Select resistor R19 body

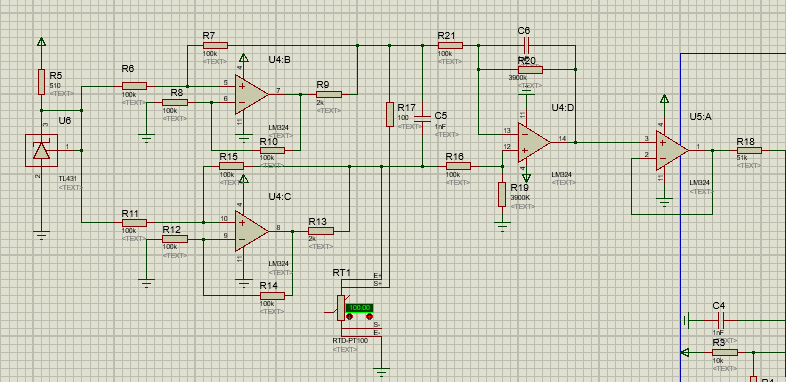click(502, 195)
